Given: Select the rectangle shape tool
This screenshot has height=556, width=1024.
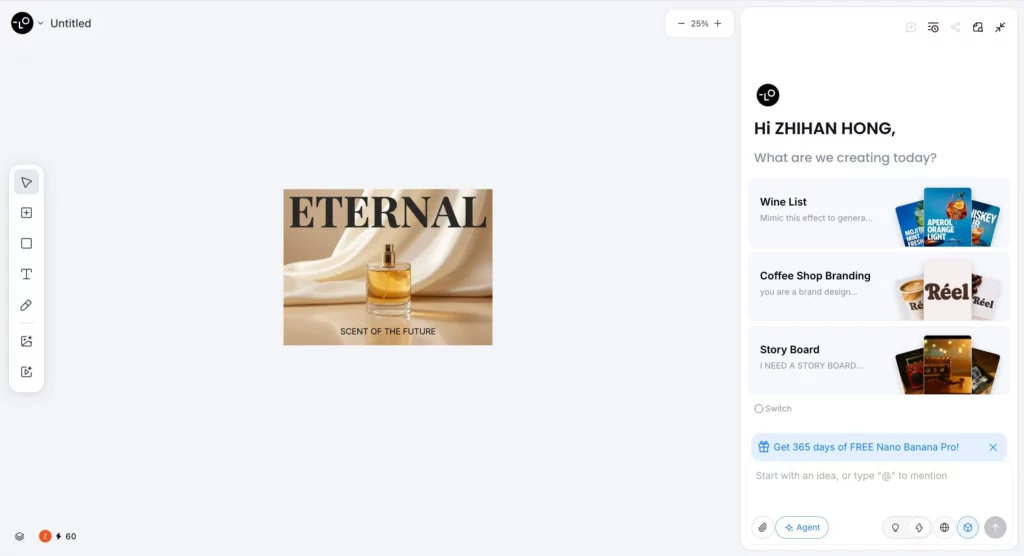Looking at the screenshot, I should coord(26,243).
